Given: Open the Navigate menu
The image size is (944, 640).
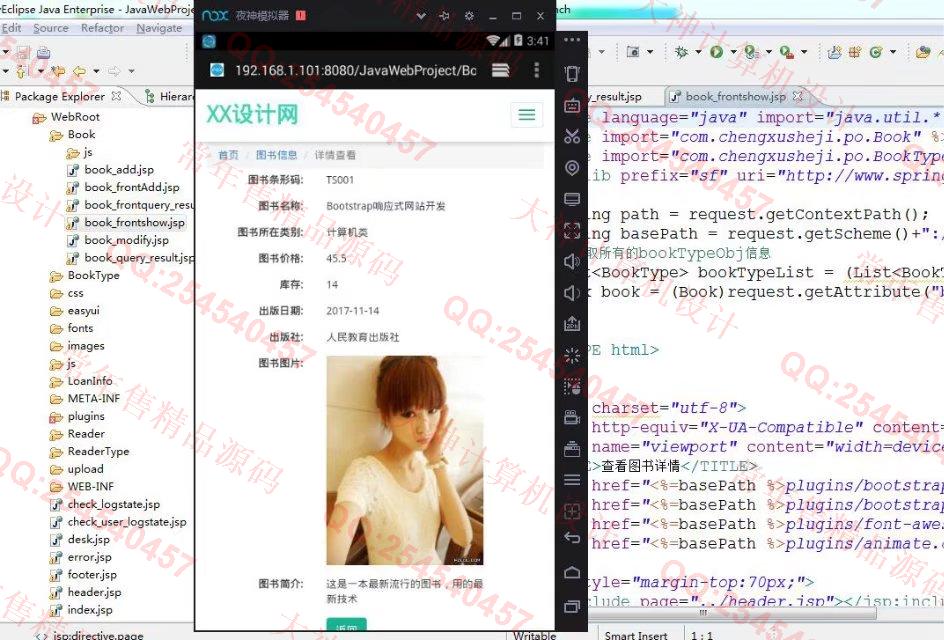Looking at the screenshot, I should (x=159, y=28).
